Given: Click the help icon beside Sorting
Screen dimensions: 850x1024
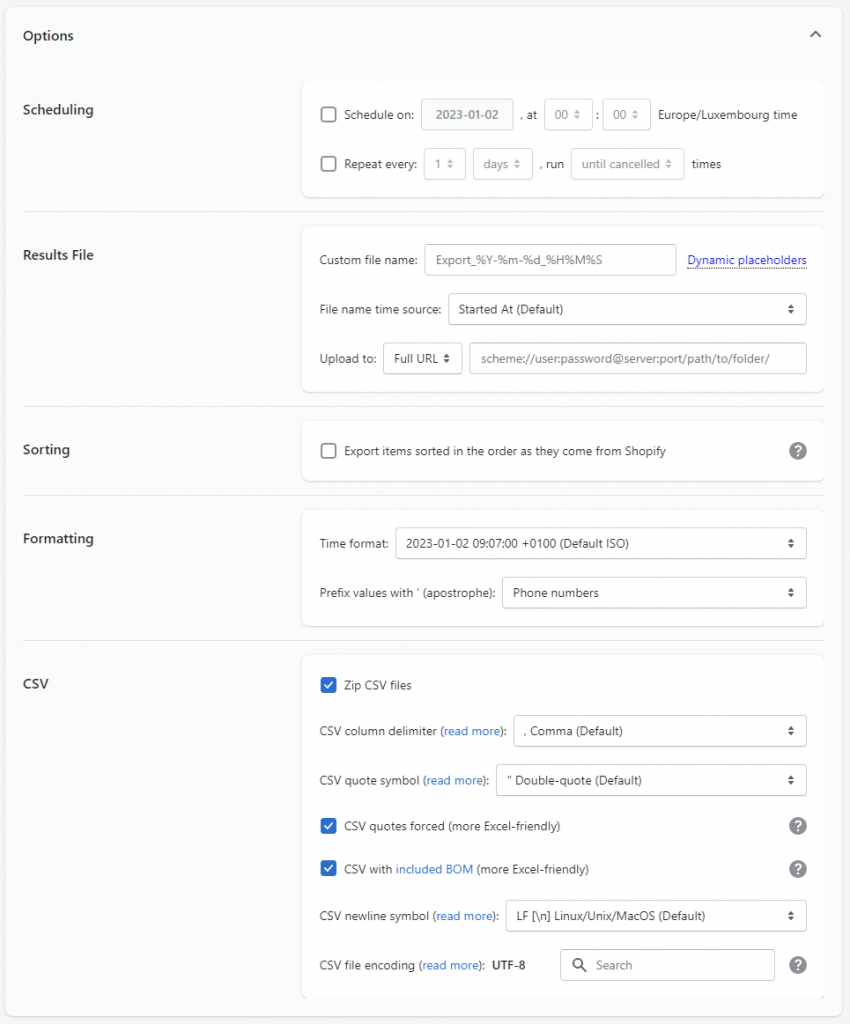Looking at the screenshot, I should 797,451.
